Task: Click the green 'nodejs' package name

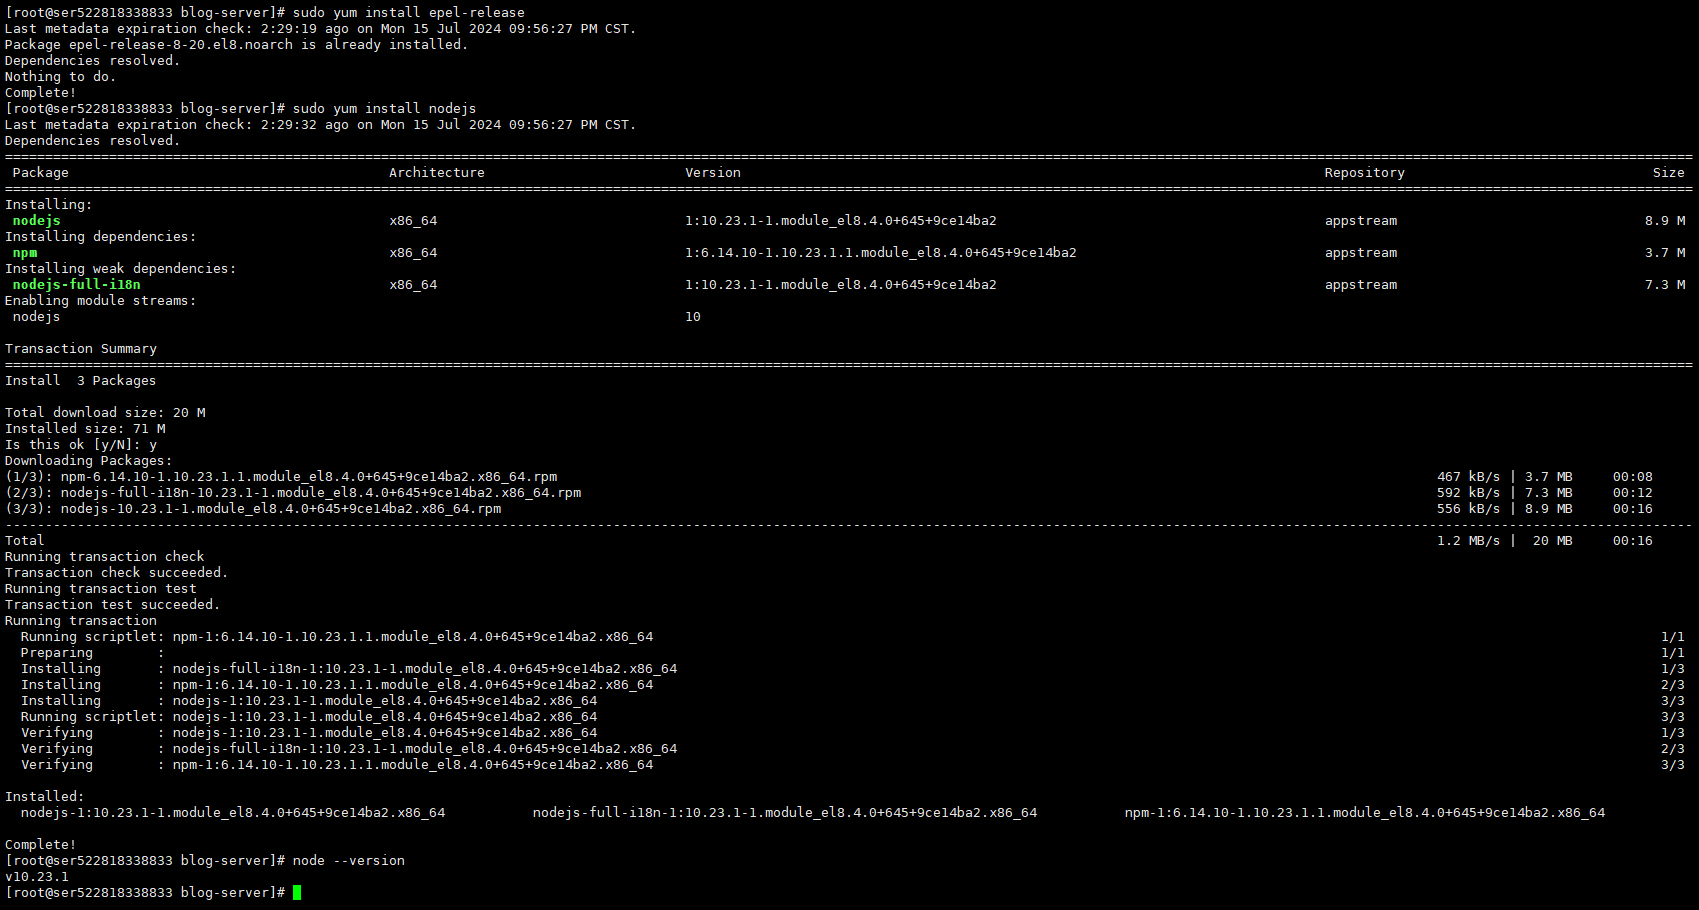Action: point(37,221)
